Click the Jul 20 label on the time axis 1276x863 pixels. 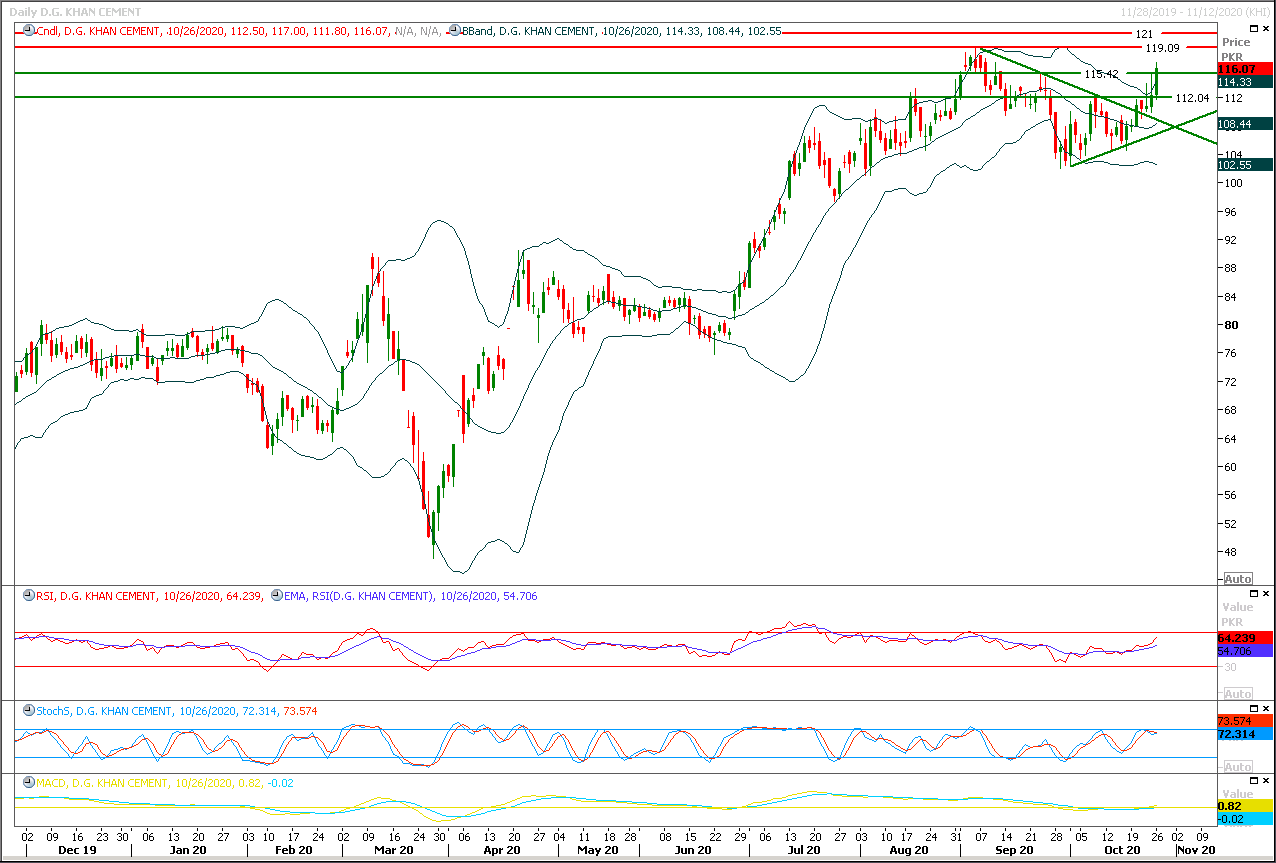[x=804, y=849]
